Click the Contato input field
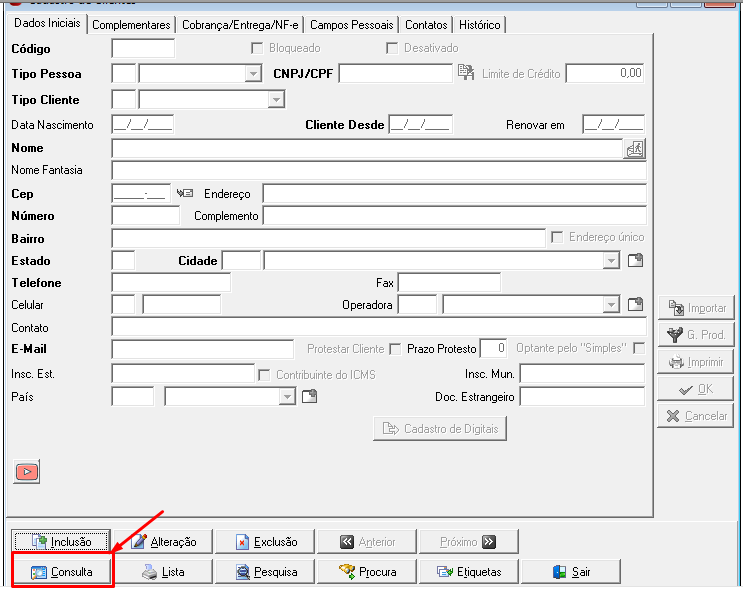Viewport: 743px width, 589px height. pos(379,327)
